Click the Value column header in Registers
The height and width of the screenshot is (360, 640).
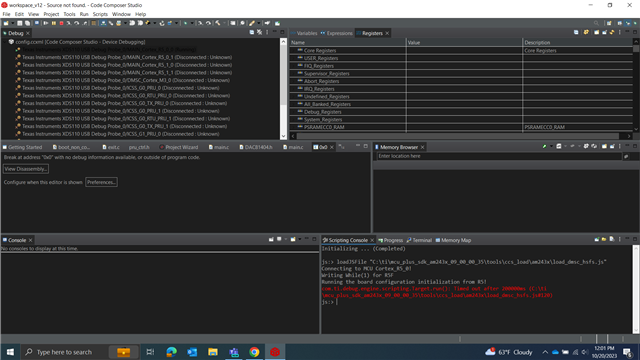[464, 42]
